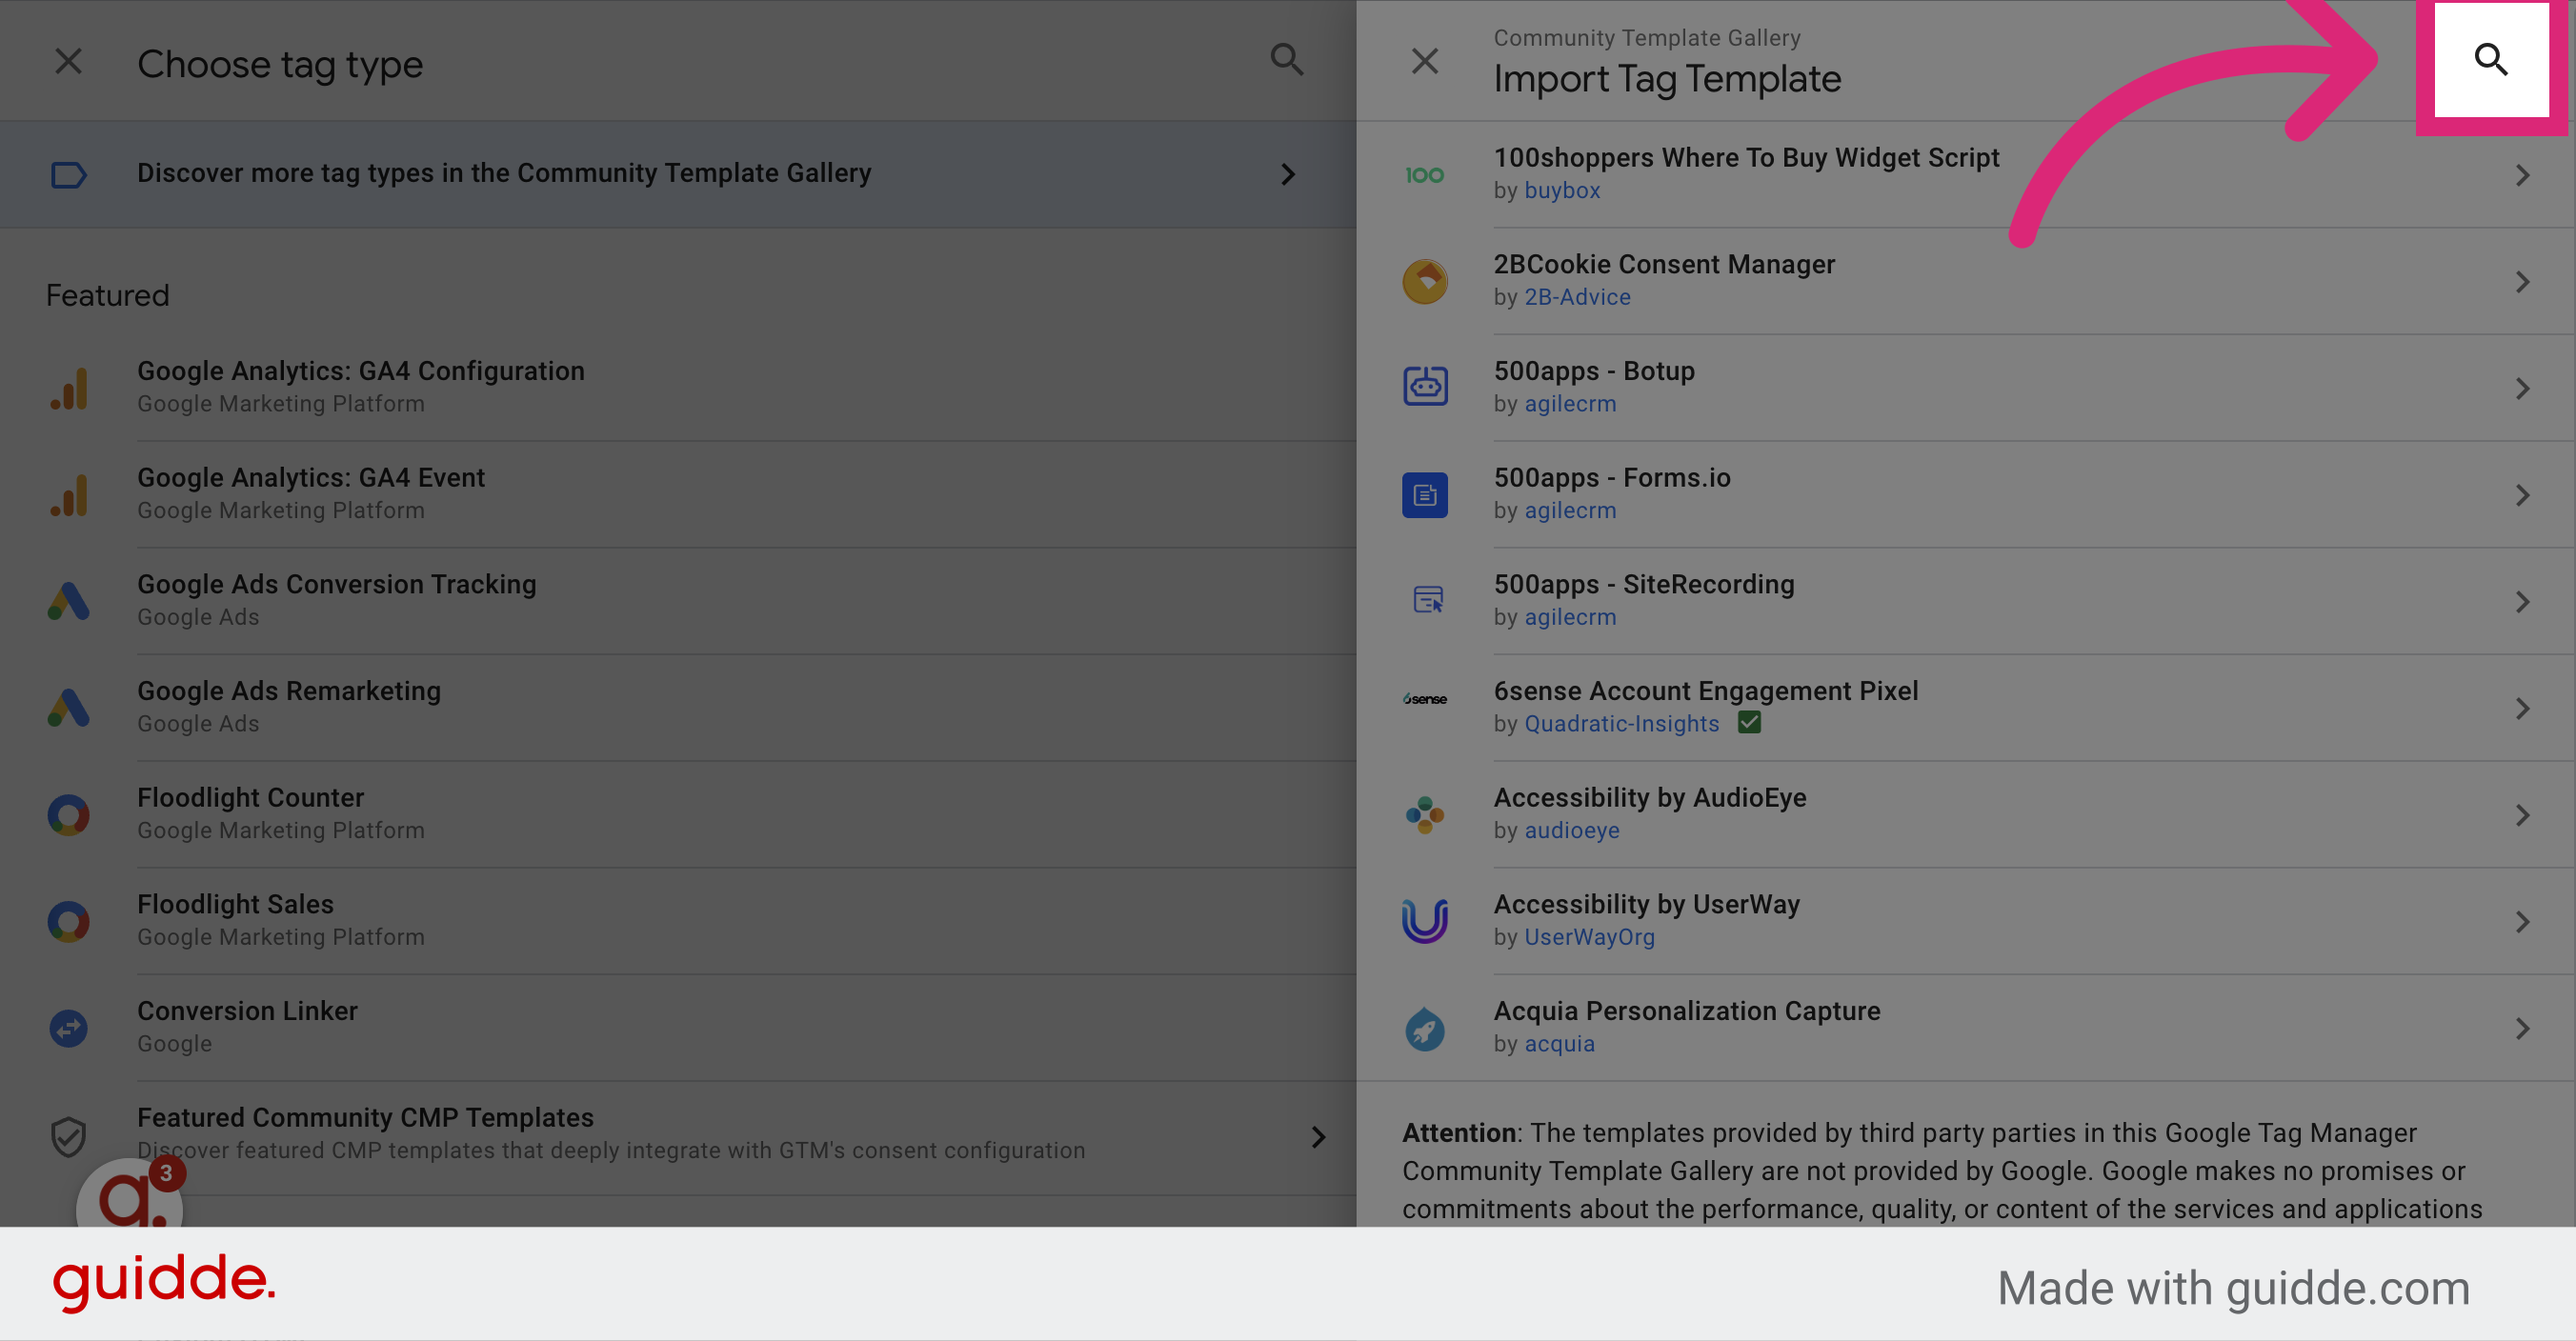Viewport: 2576px width, 1341px height.
Task: Open audioeye author link
Action: point(1572,831)
